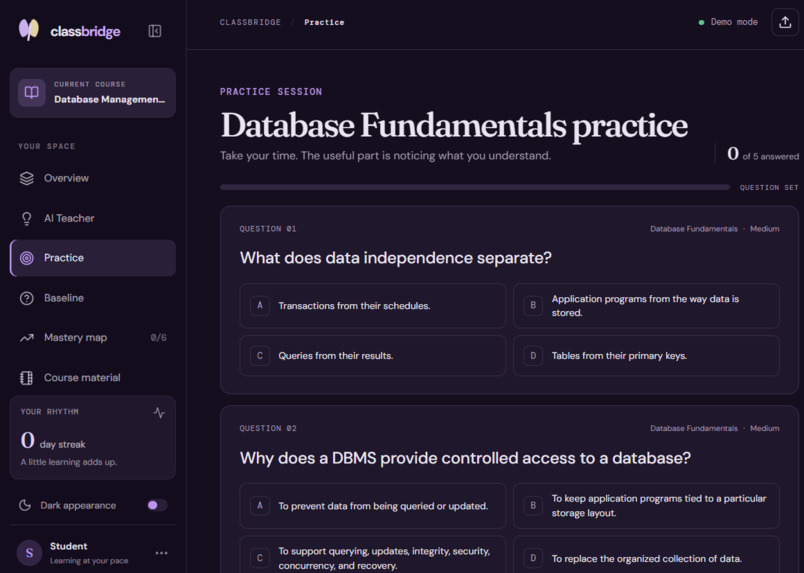This screenshot has height=573, width=804.
Task: Click the 'QUESTION 02' label
Action: [268, 428]
